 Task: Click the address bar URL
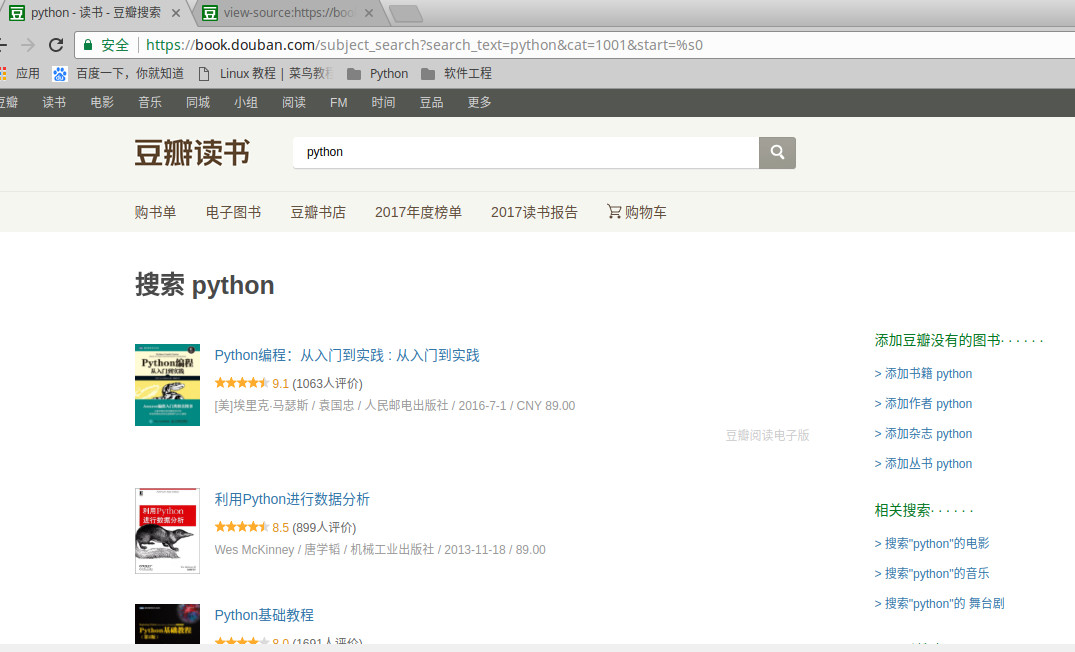[424, 45]
